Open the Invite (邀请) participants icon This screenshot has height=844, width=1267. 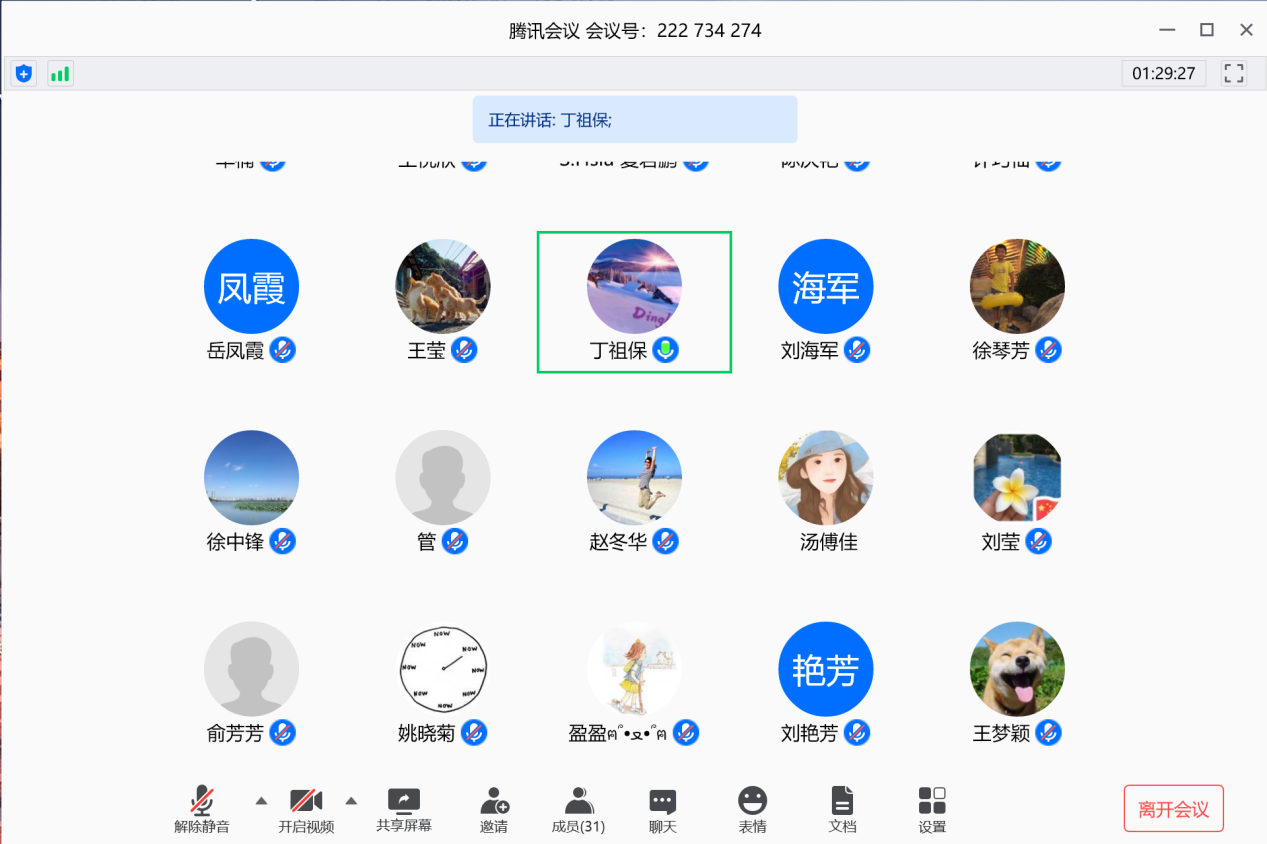pos(494,809)
